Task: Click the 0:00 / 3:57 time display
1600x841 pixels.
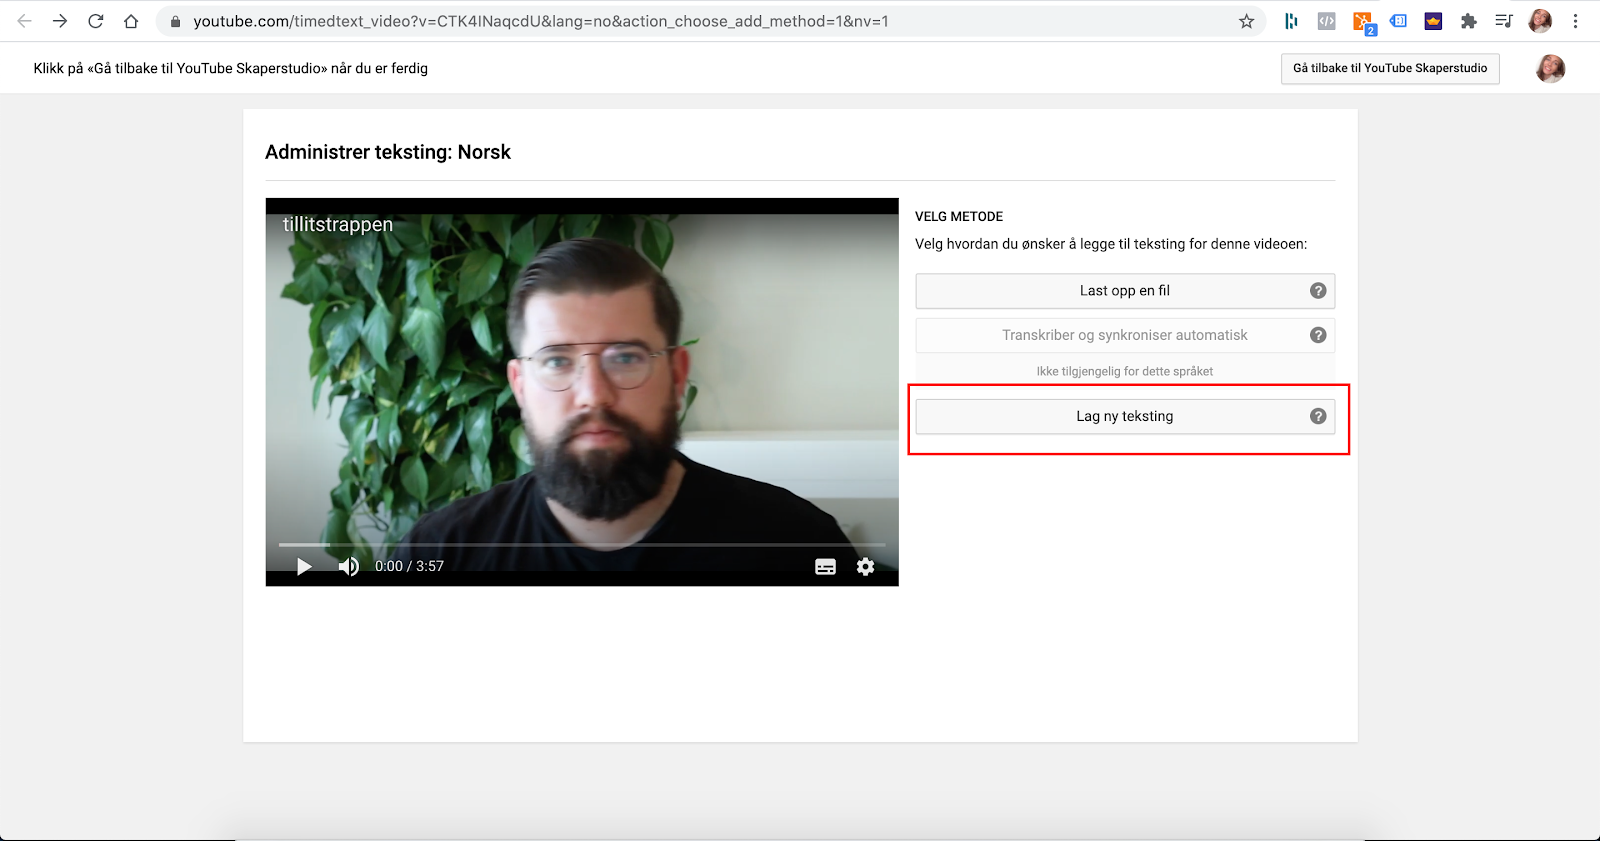Action: tap(409, 566)
